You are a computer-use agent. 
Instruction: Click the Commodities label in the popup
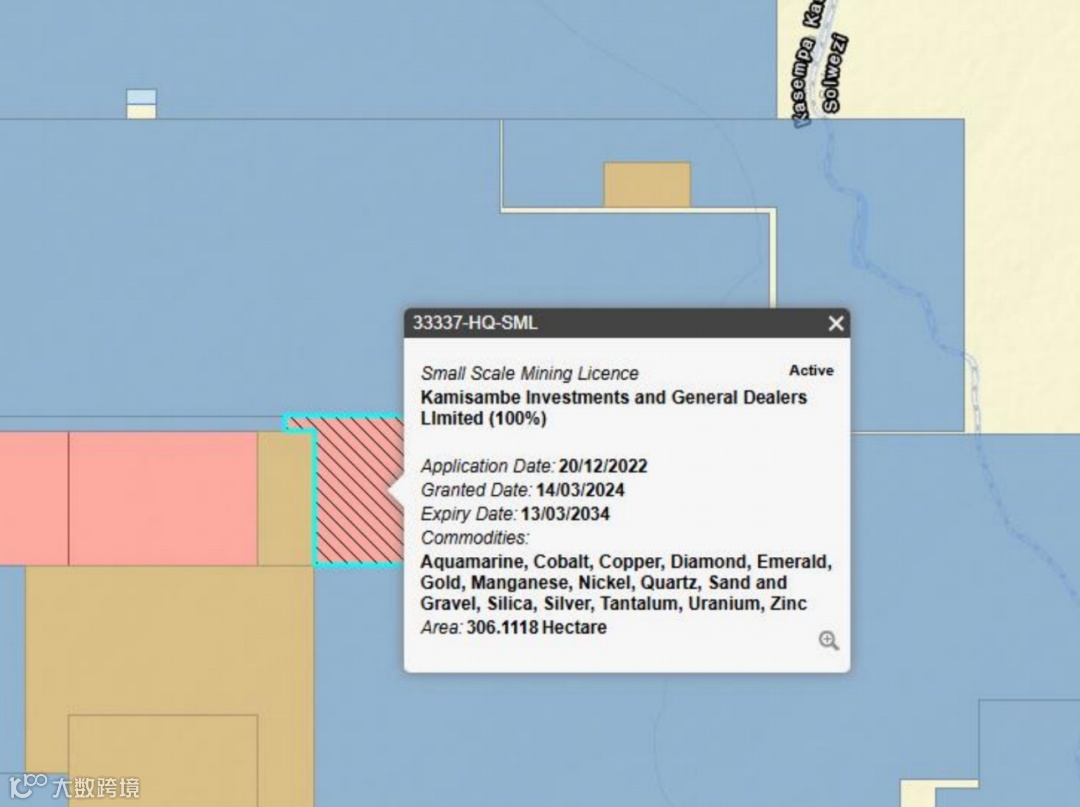pos(475,538)
